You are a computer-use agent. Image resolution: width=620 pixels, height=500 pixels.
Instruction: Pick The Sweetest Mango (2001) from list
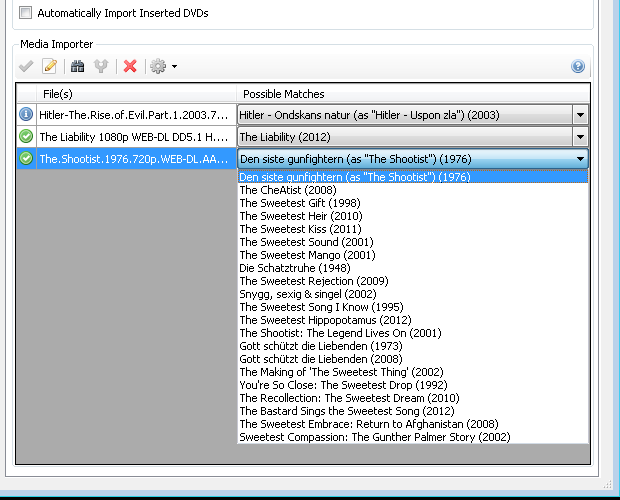tap(413, 255)
